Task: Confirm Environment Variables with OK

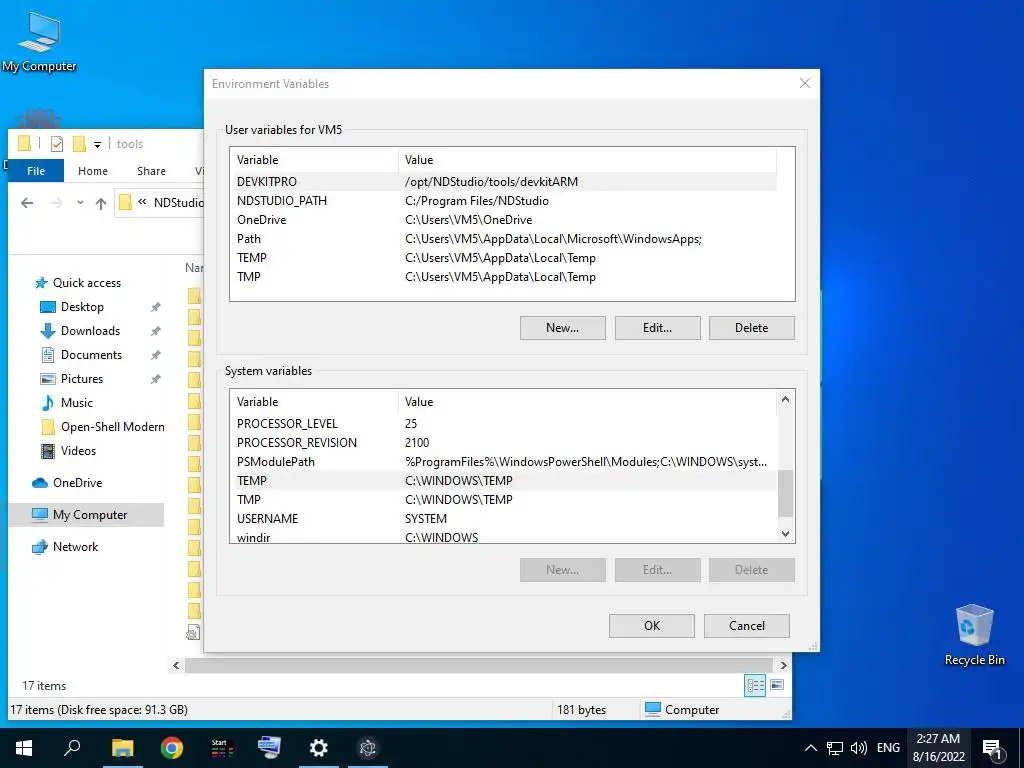Action: pyautogui.click(x=652, y=626)
